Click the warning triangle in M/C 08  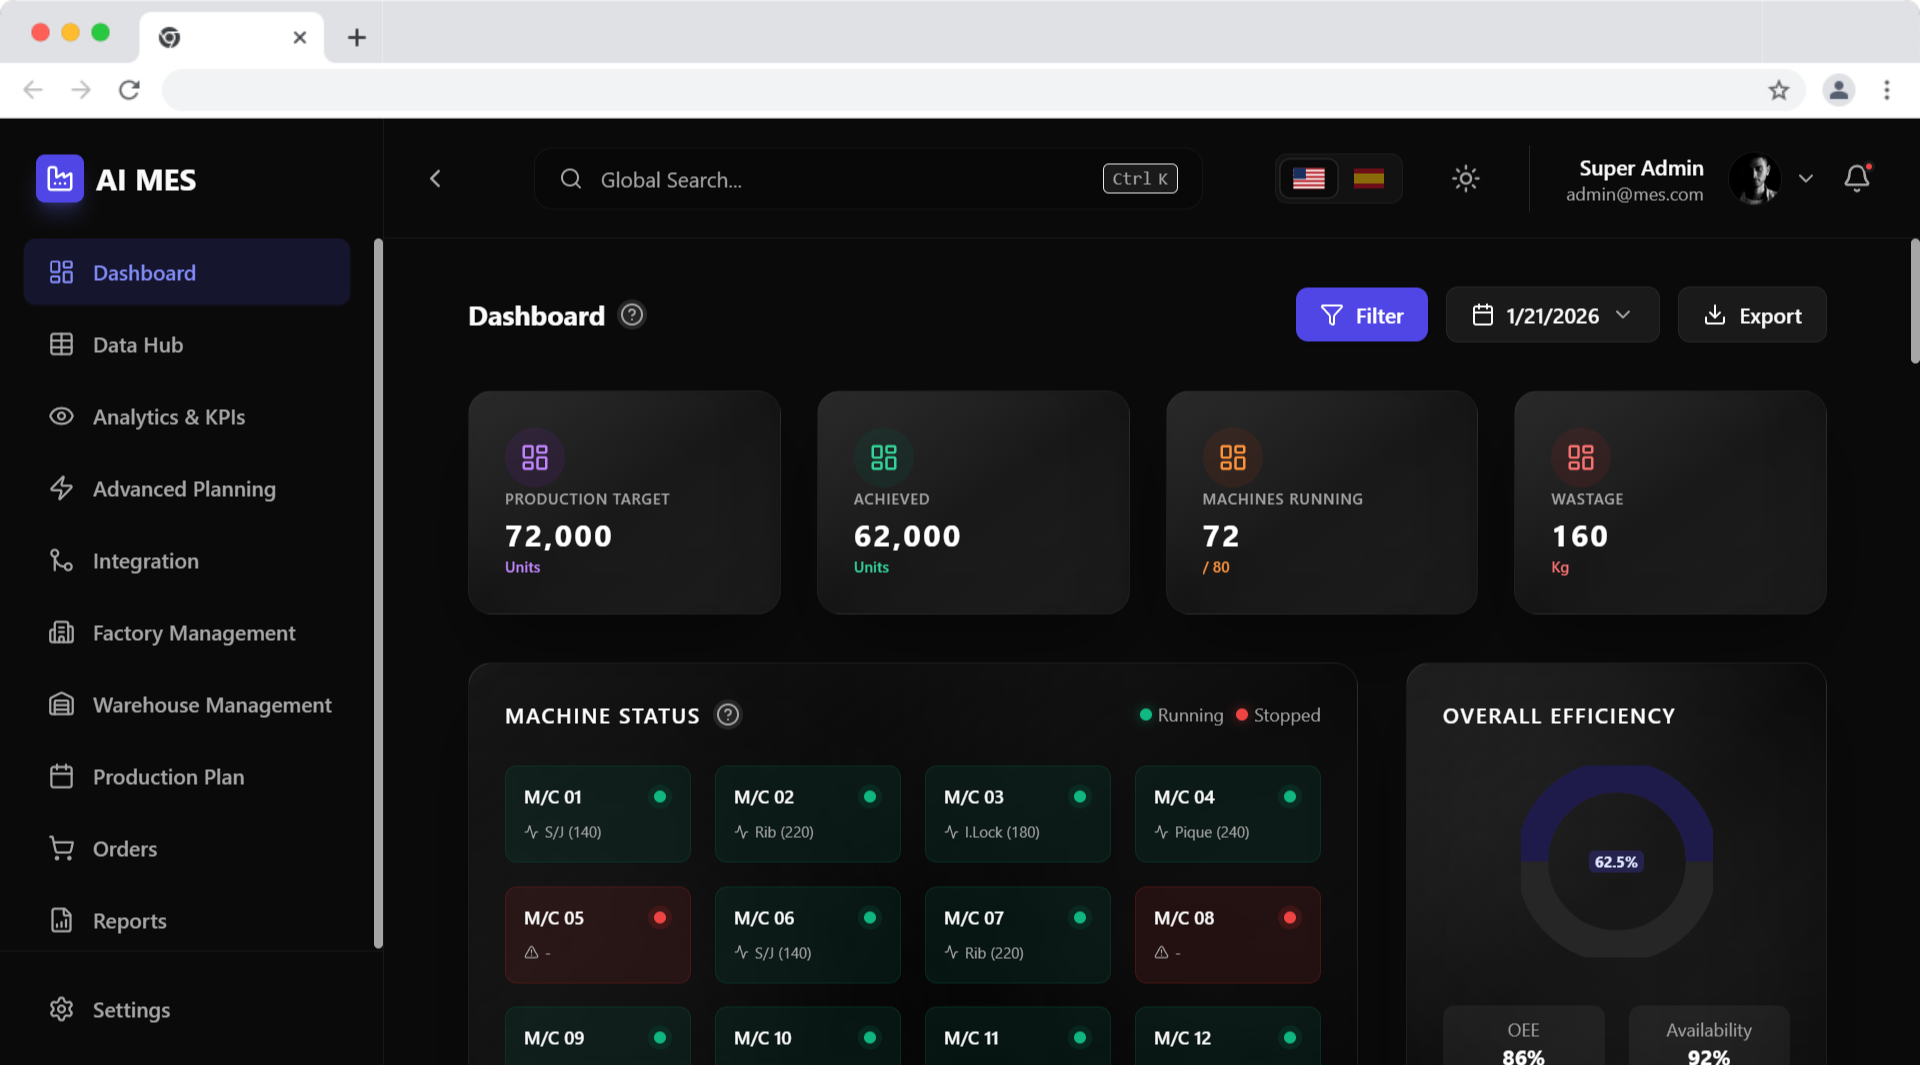1161,953
